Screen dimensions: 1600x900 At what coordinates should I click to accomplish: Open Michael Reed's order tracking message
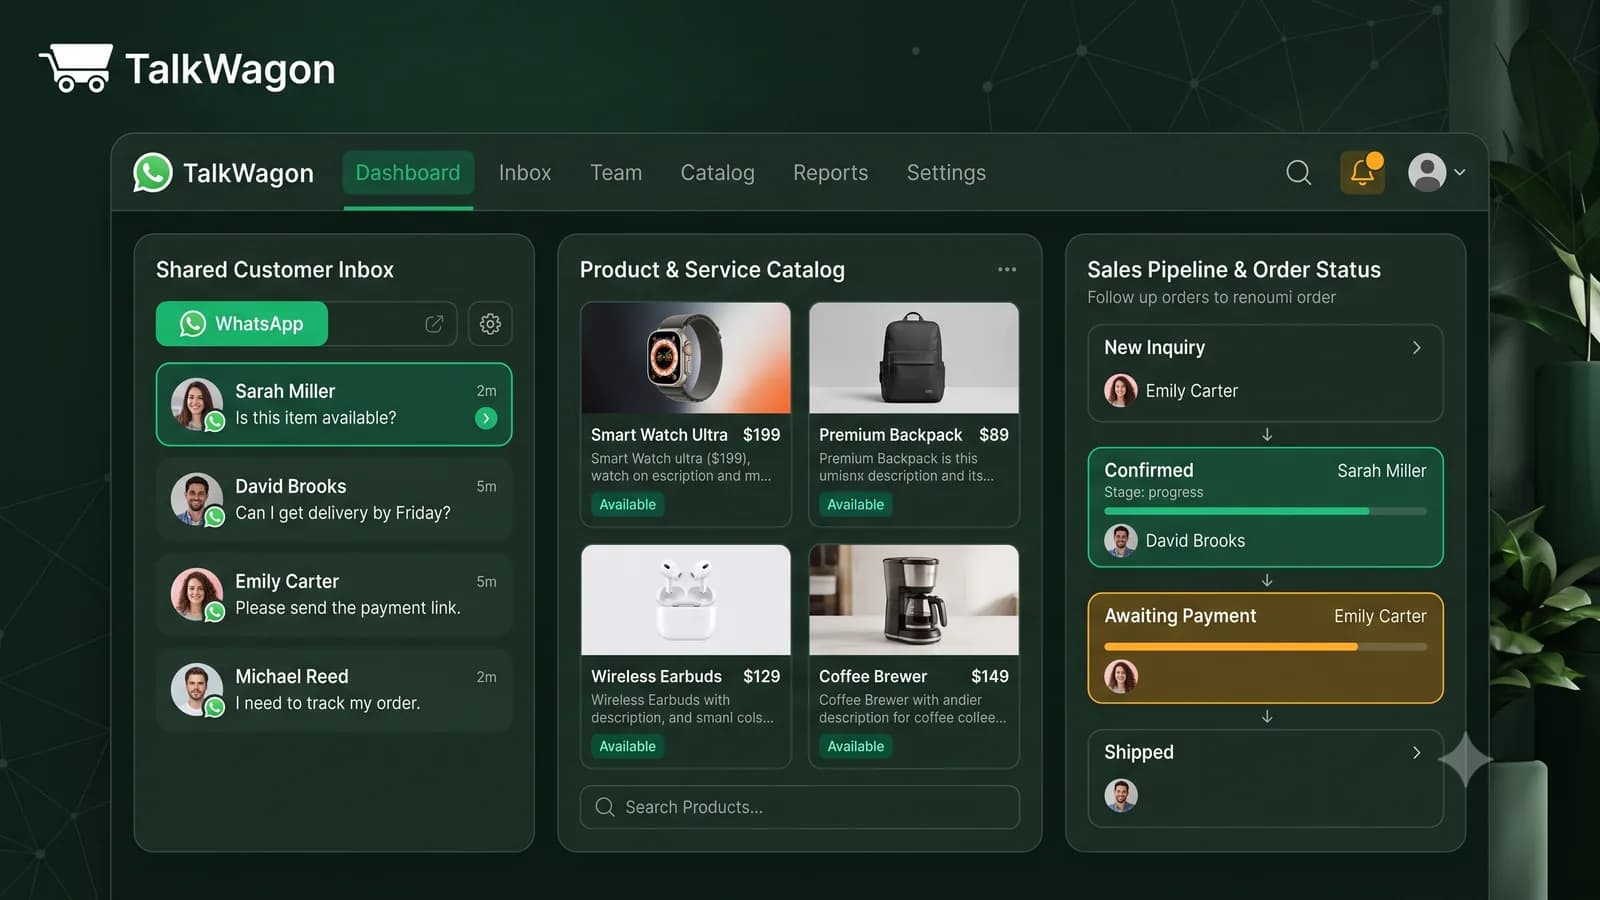(334, 690)
